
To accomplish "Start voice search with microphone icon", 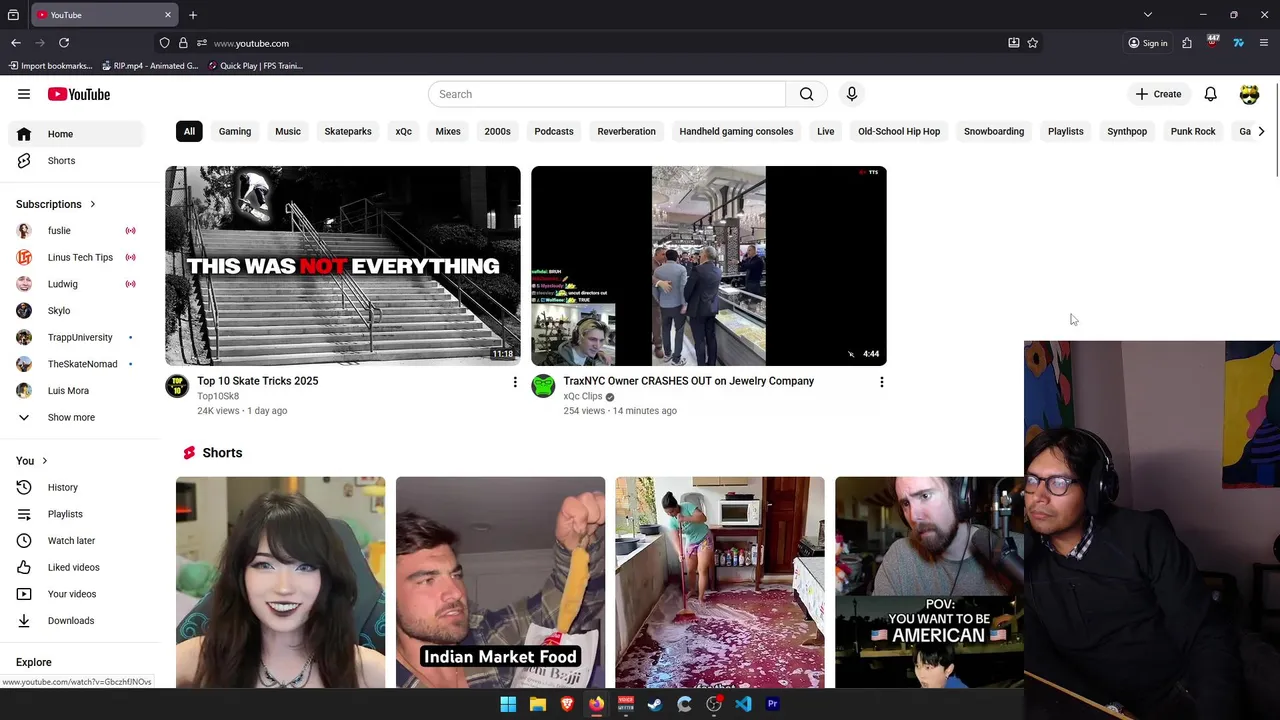I will point(852,94).
